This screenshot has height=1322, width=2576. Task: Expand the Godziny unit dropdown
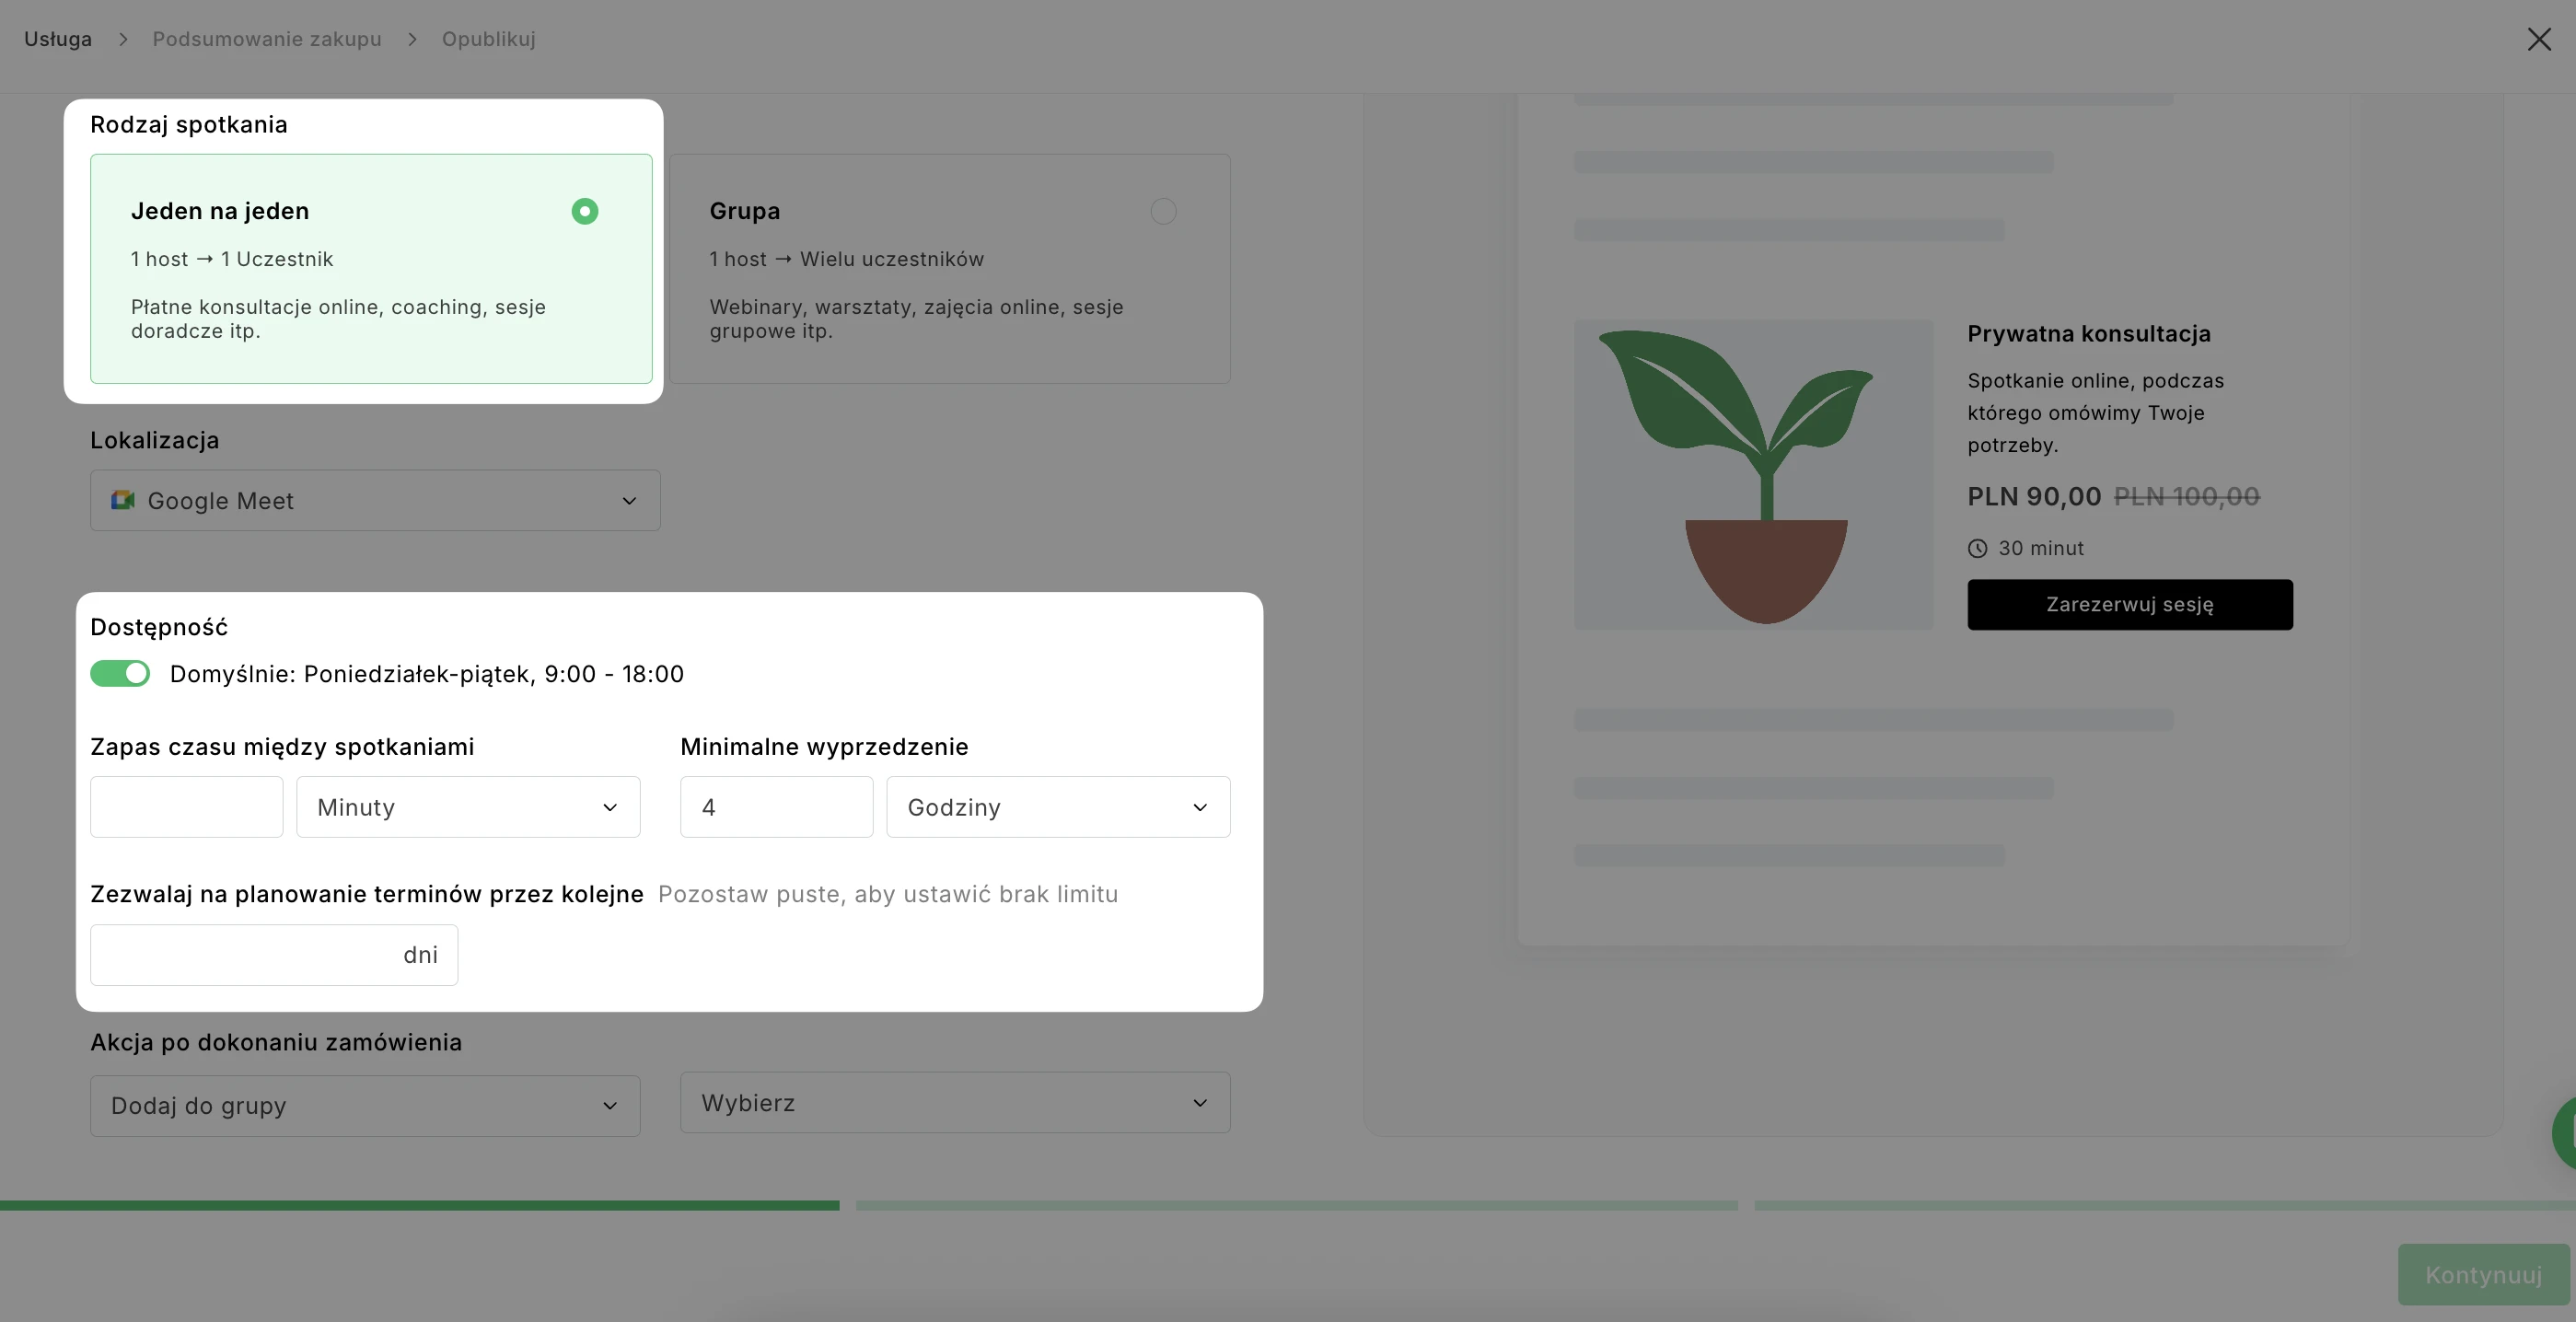1058,807
